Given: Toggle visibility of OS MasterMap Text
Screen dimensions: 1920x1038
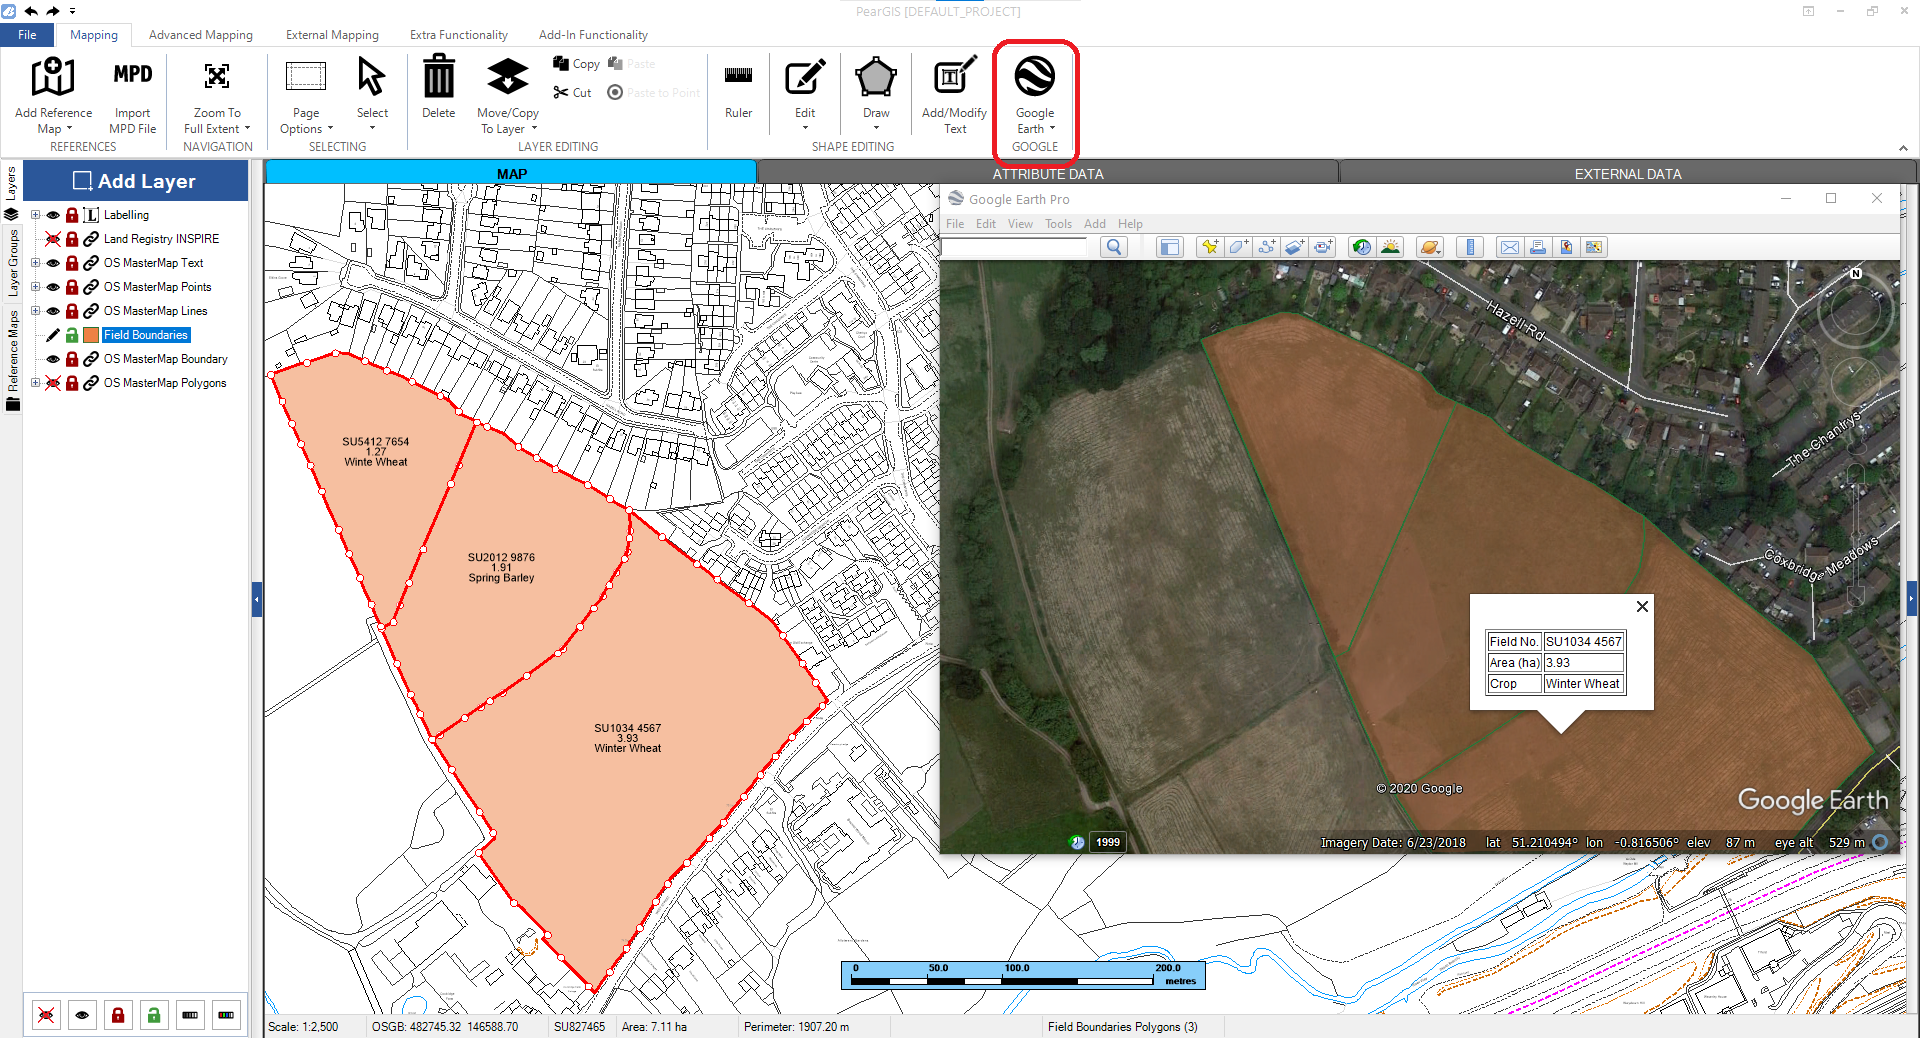Looking at the screenshot, I should point(53,263).
